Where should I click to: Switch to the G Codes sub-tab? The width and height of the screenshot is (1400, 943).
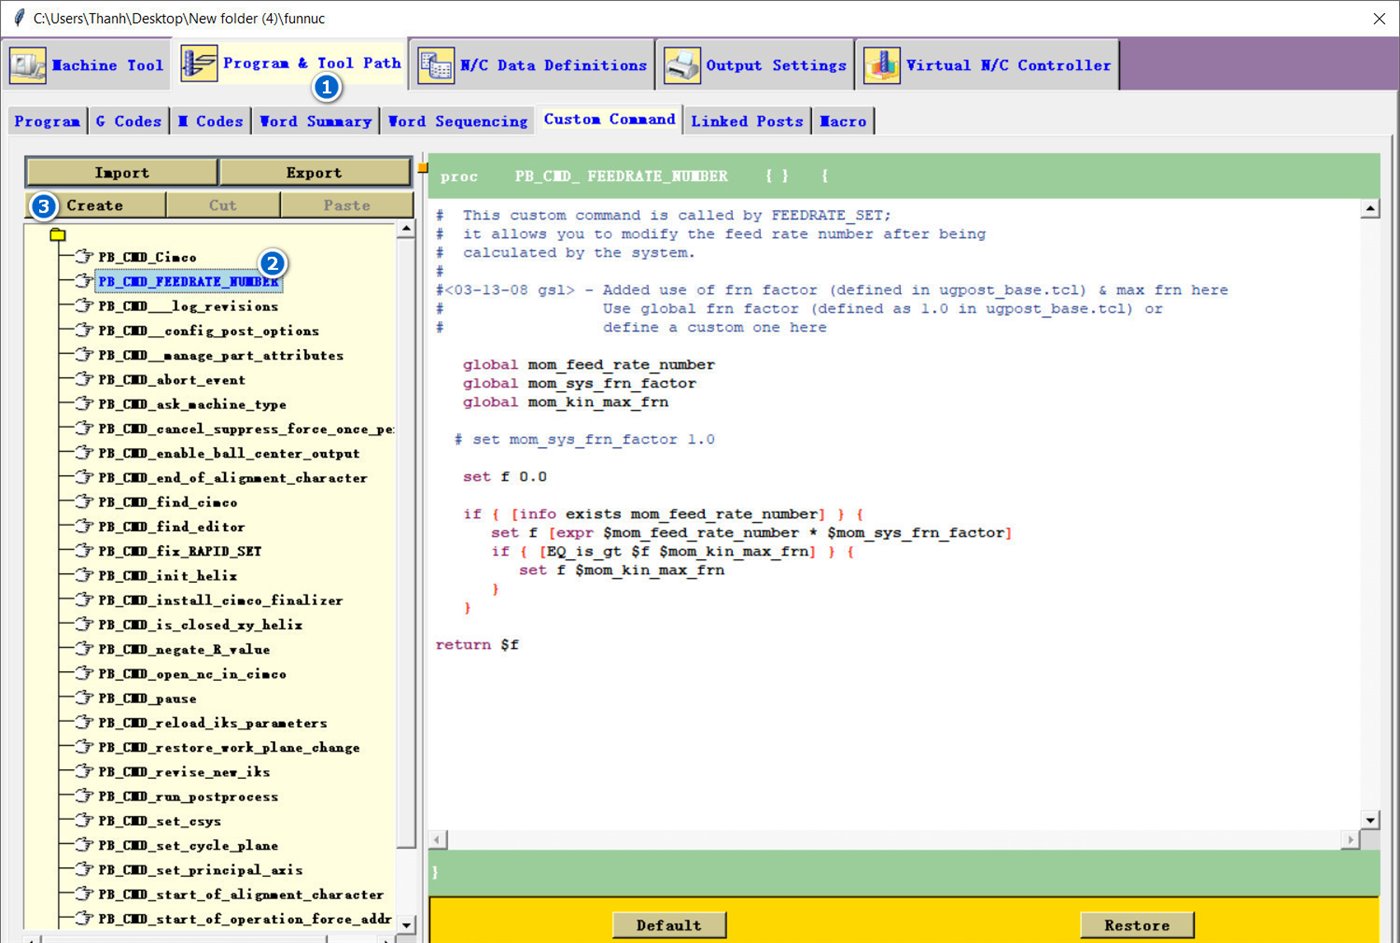click(x=128, y=121)
